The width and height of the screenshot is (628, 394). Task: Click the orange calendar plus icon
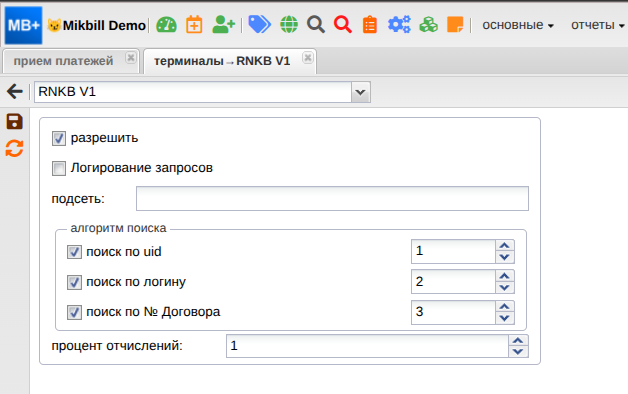[x=194, y=25]
